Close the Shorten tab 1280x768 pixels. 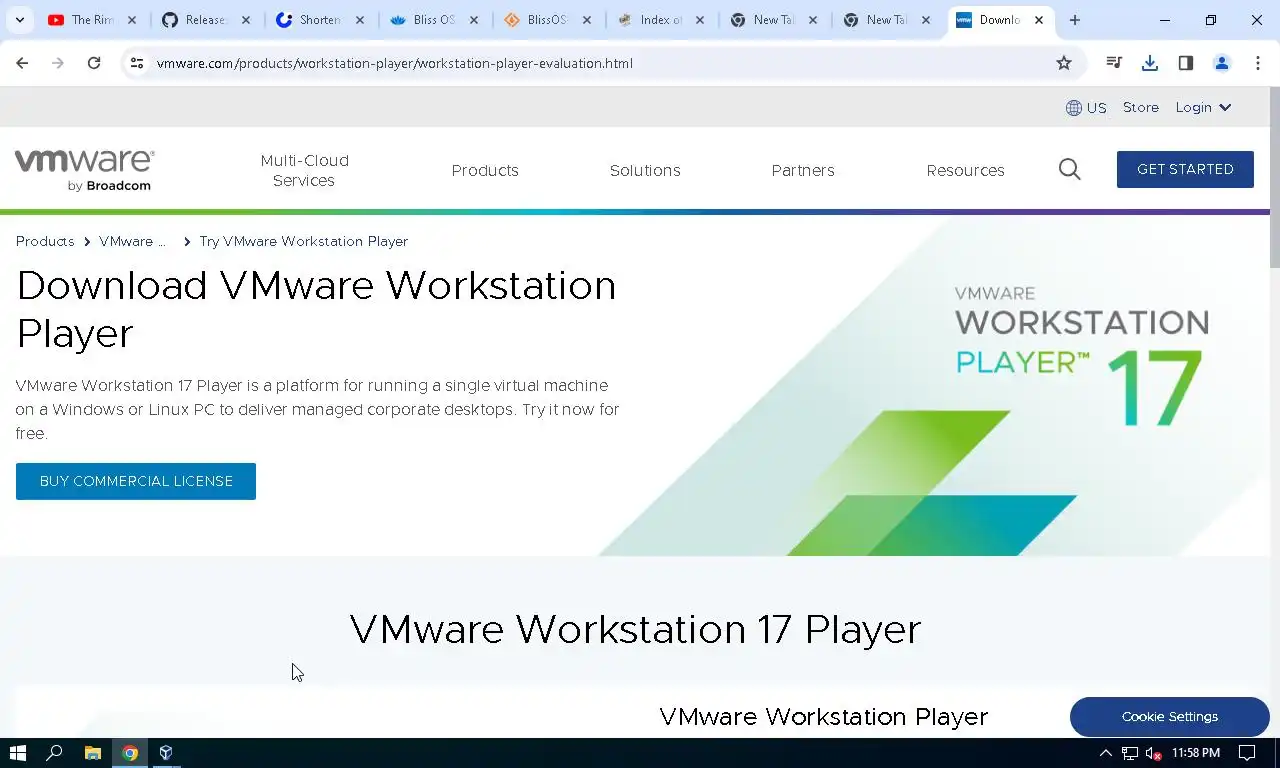pos(360,20)
